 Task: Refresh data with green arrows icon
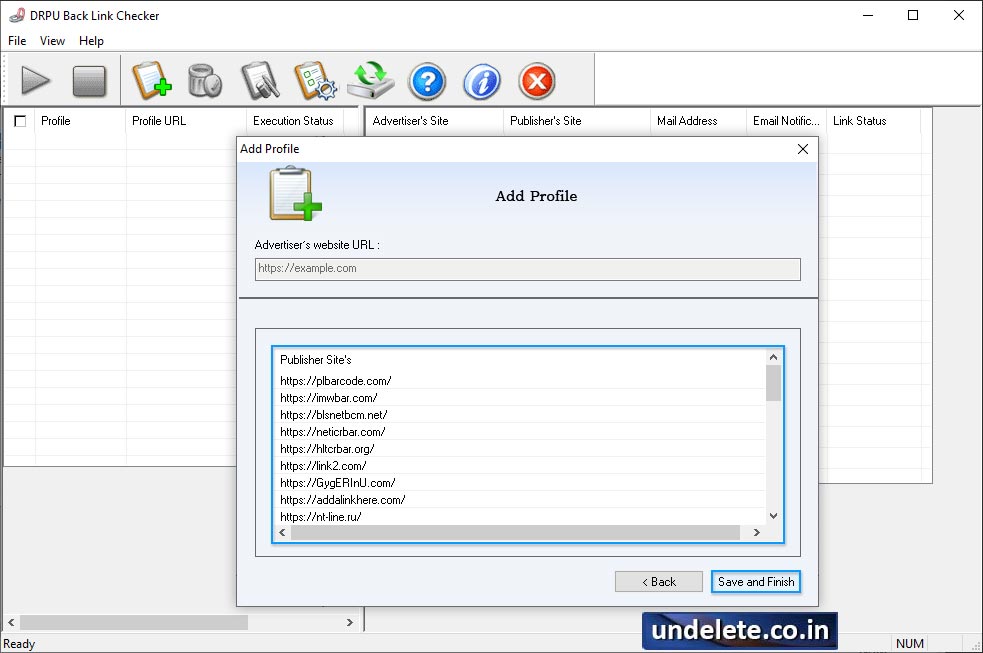pos(371,81)
